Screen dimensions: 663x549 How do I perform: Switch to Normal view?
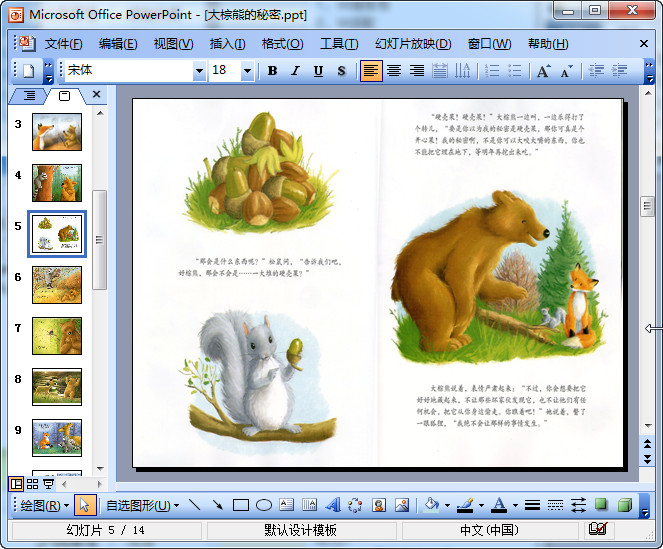tap(16, 483)
